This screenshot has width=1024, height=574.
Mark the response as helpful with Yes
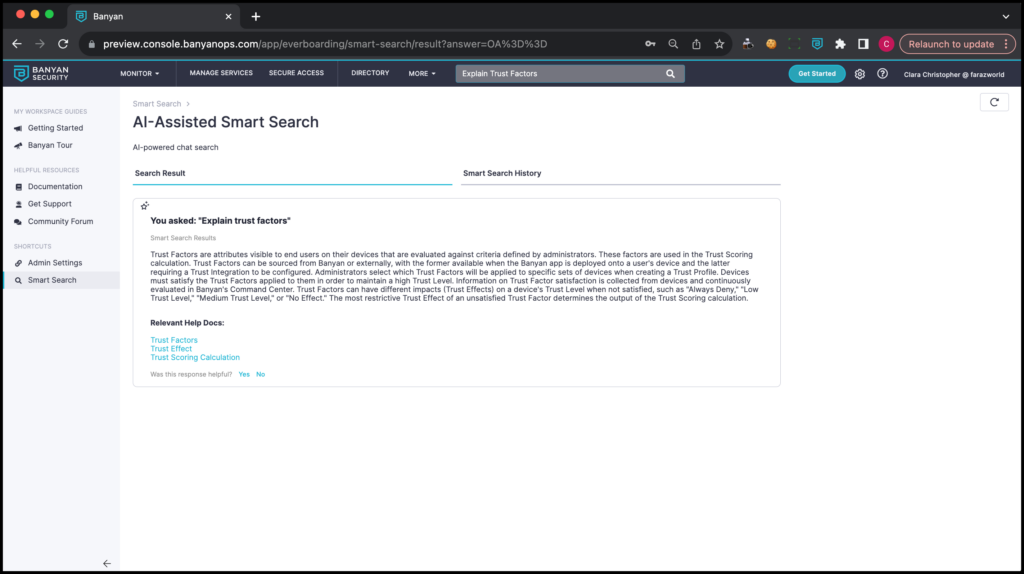244,374
